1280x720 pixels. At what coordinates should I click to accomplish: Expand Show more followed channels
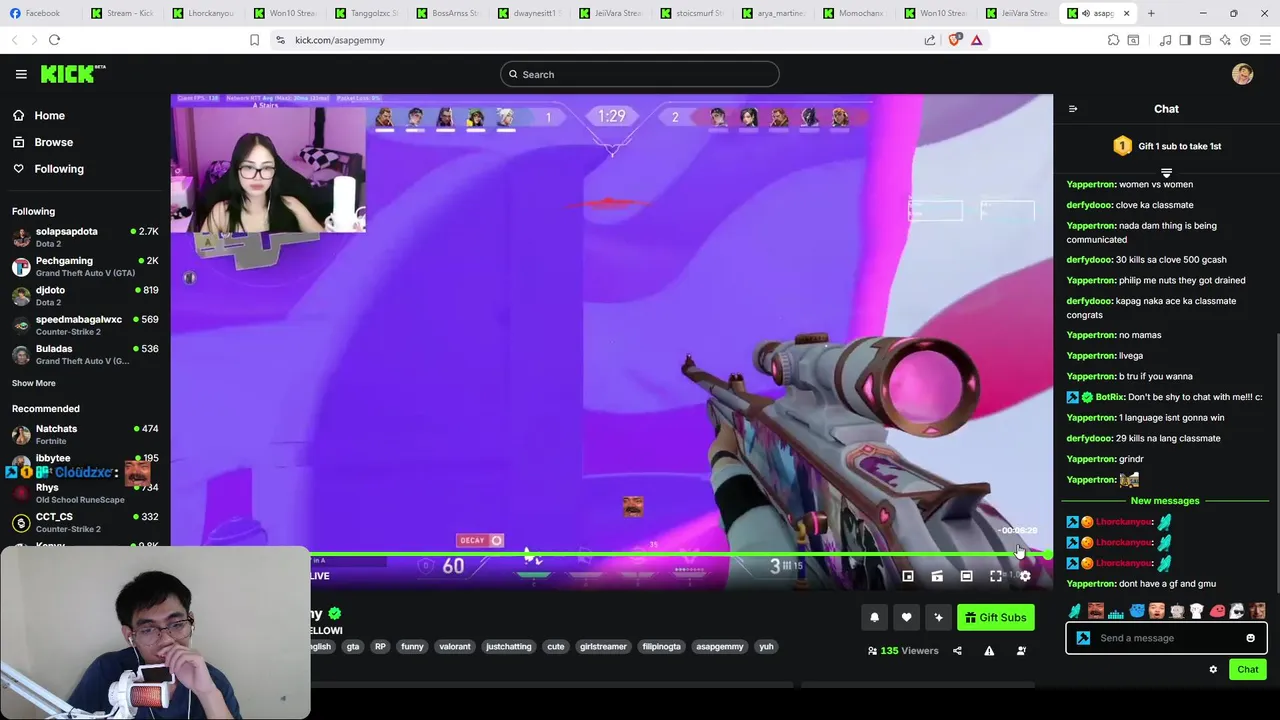34,383
